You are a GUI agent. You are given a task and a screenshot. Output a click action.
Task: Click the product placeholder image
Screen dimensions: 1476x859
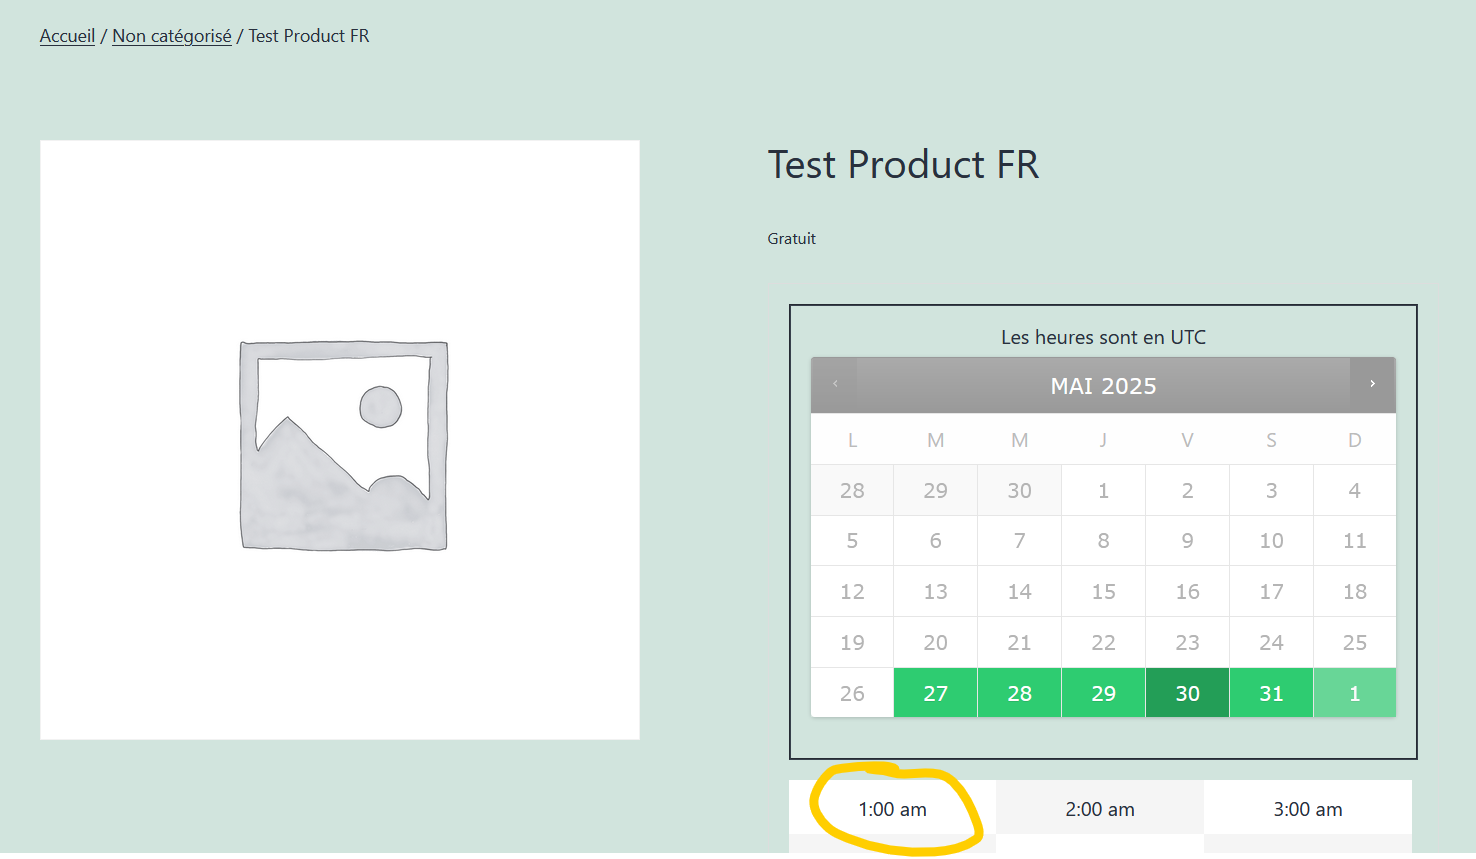(340, 440)
